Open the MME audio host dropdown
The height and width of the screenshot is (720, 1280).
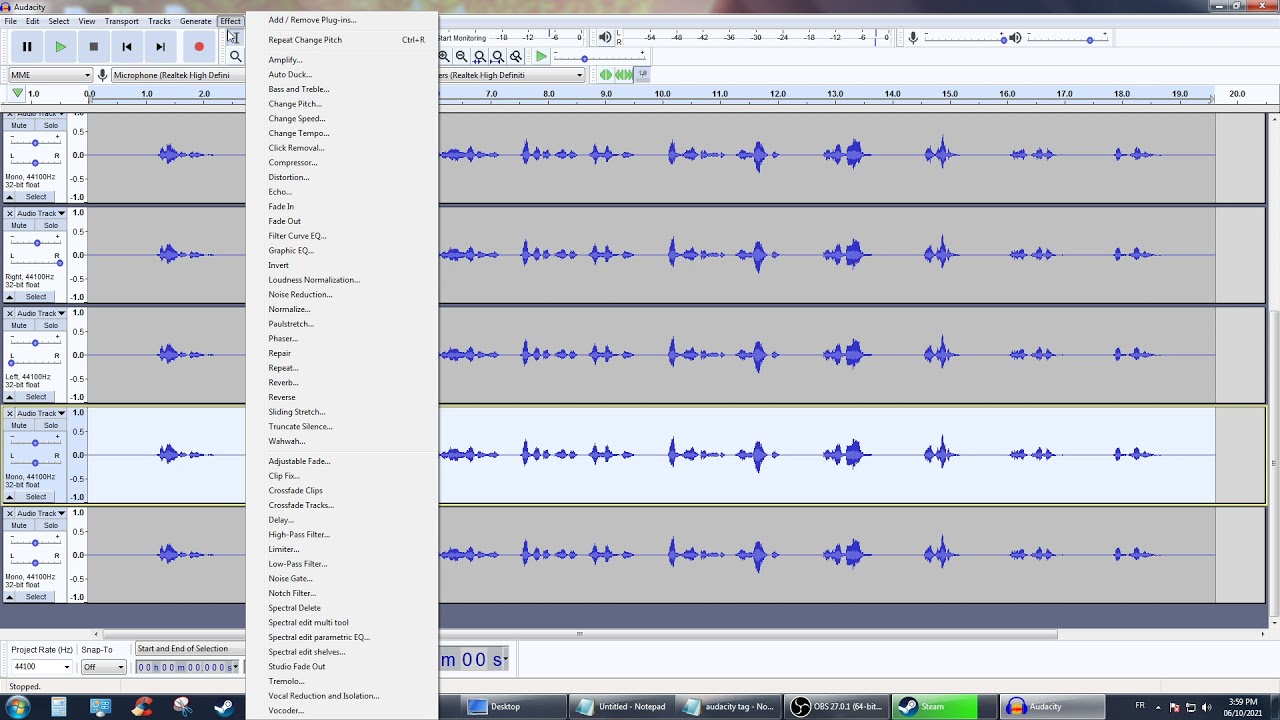(x=50, y=75)
